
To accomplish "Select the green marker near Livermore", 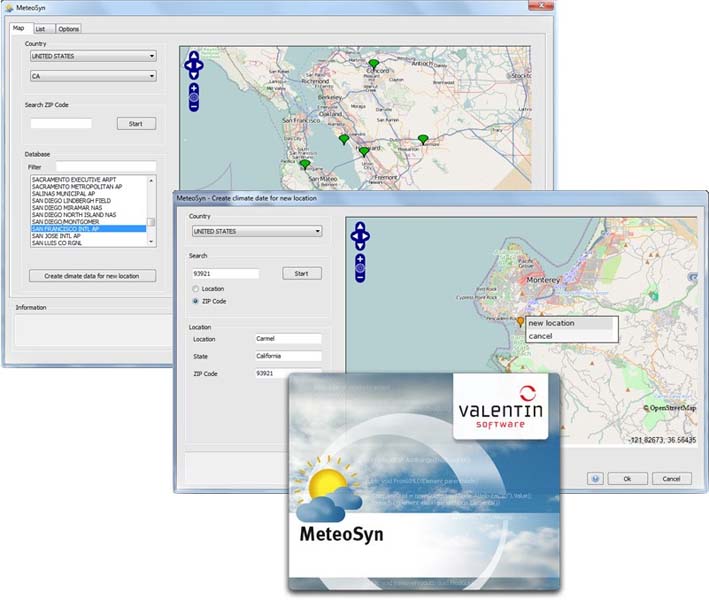I will (x=423, y=139).
